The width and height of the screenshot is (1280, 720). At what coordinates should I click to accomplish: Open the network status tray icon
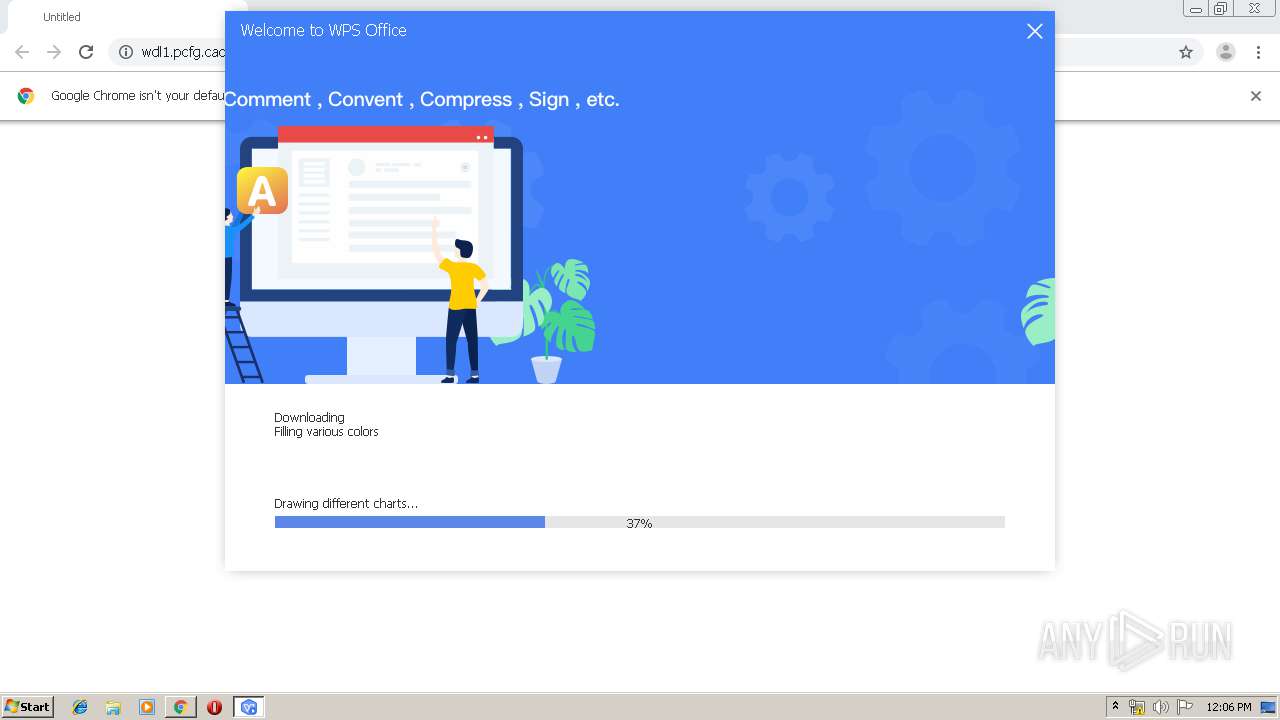click(1137, 707)
